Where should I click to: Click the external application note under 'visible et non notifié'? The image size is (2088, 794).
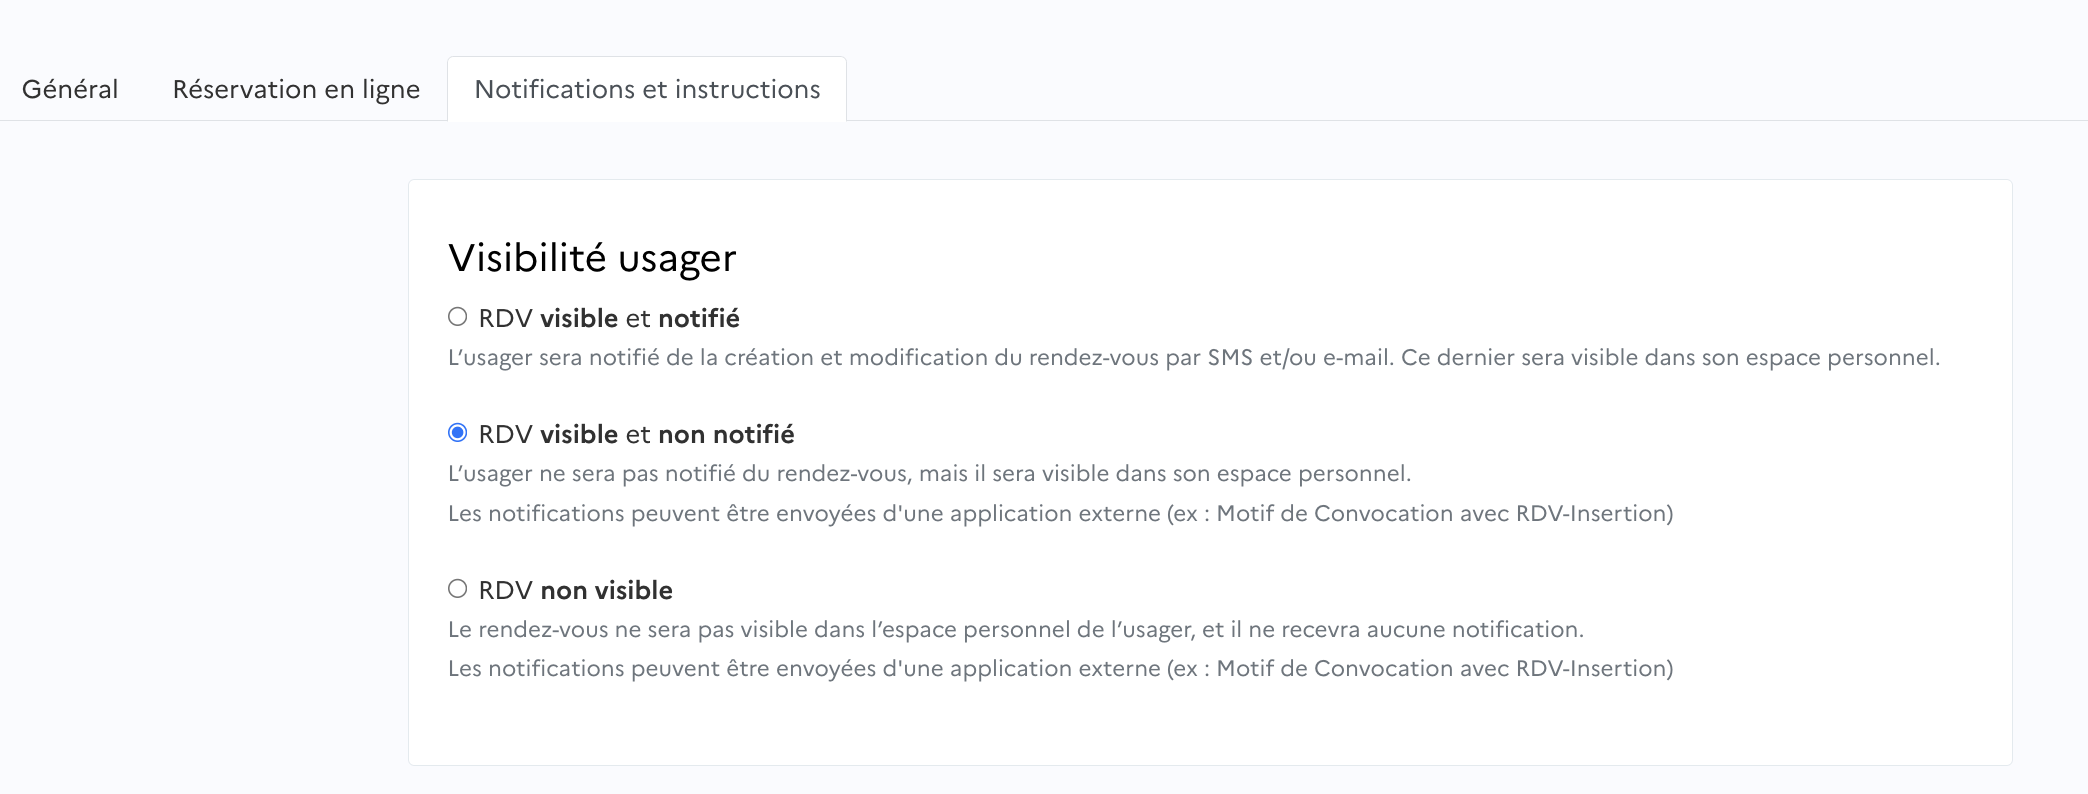pyautogui.click(x=1060, y=513)
